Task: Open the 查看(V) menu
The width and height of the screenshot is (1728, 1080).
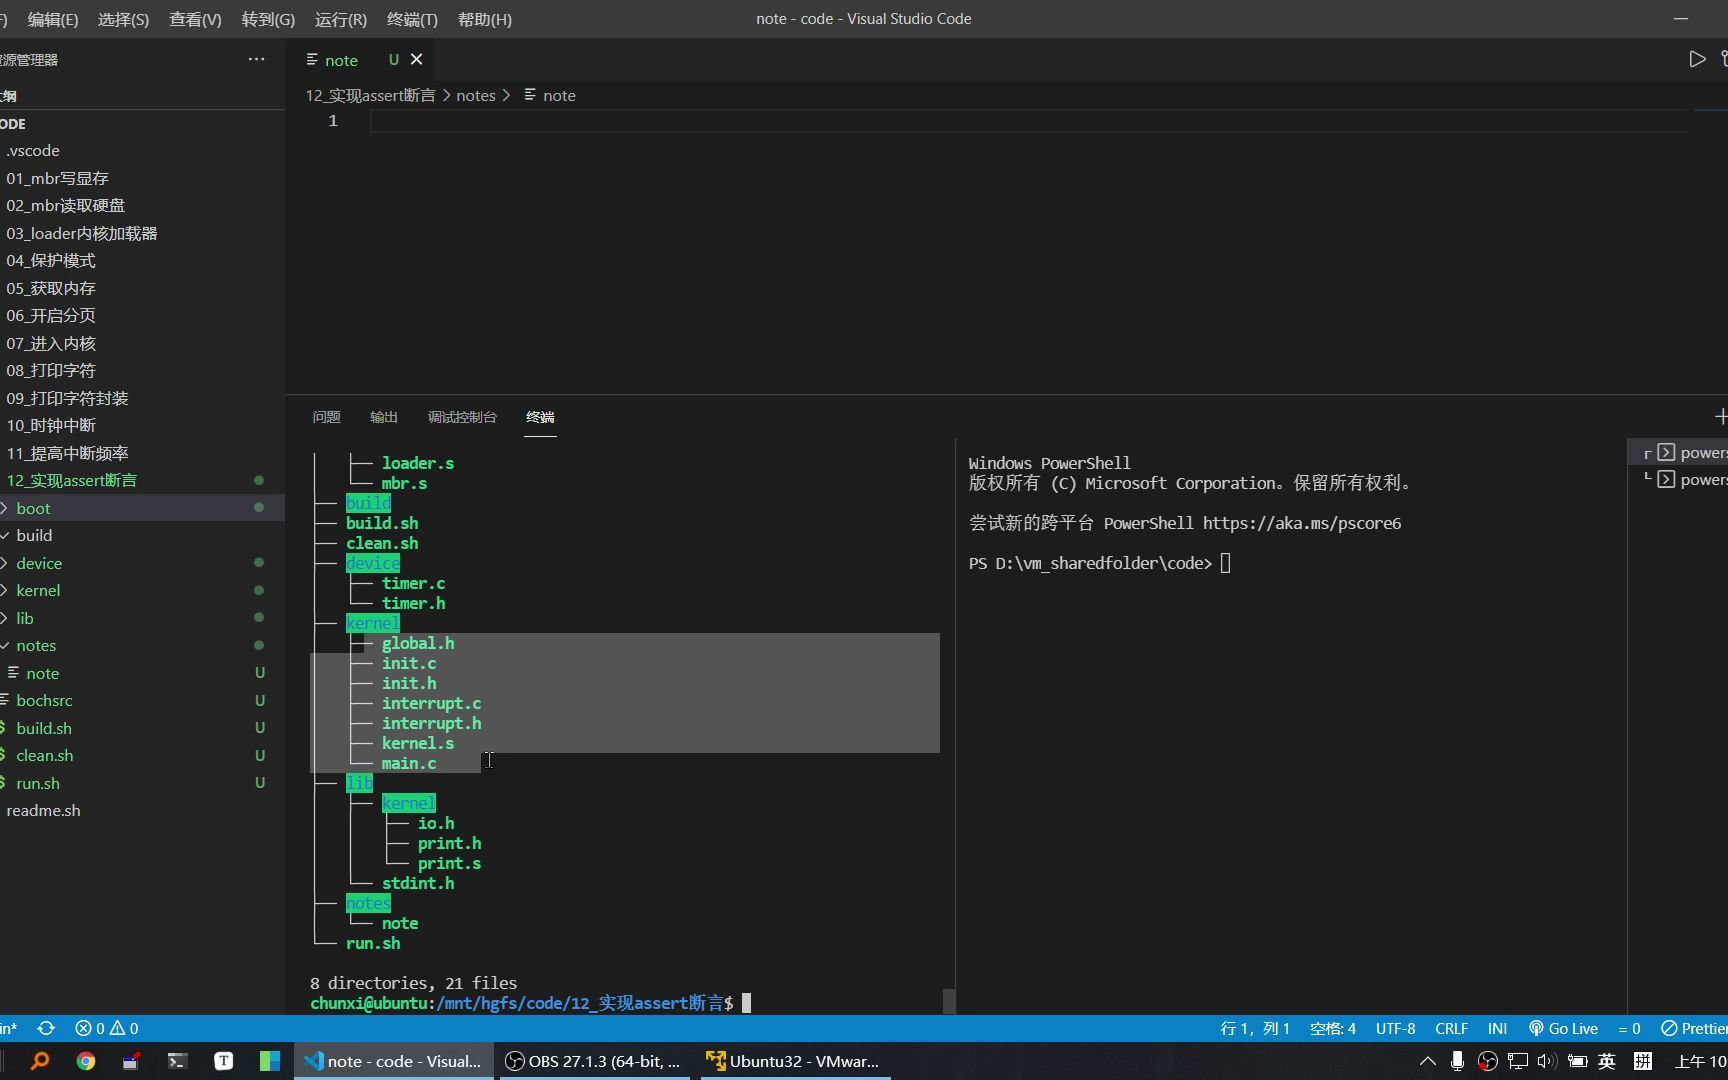Action: pos(195,19)
